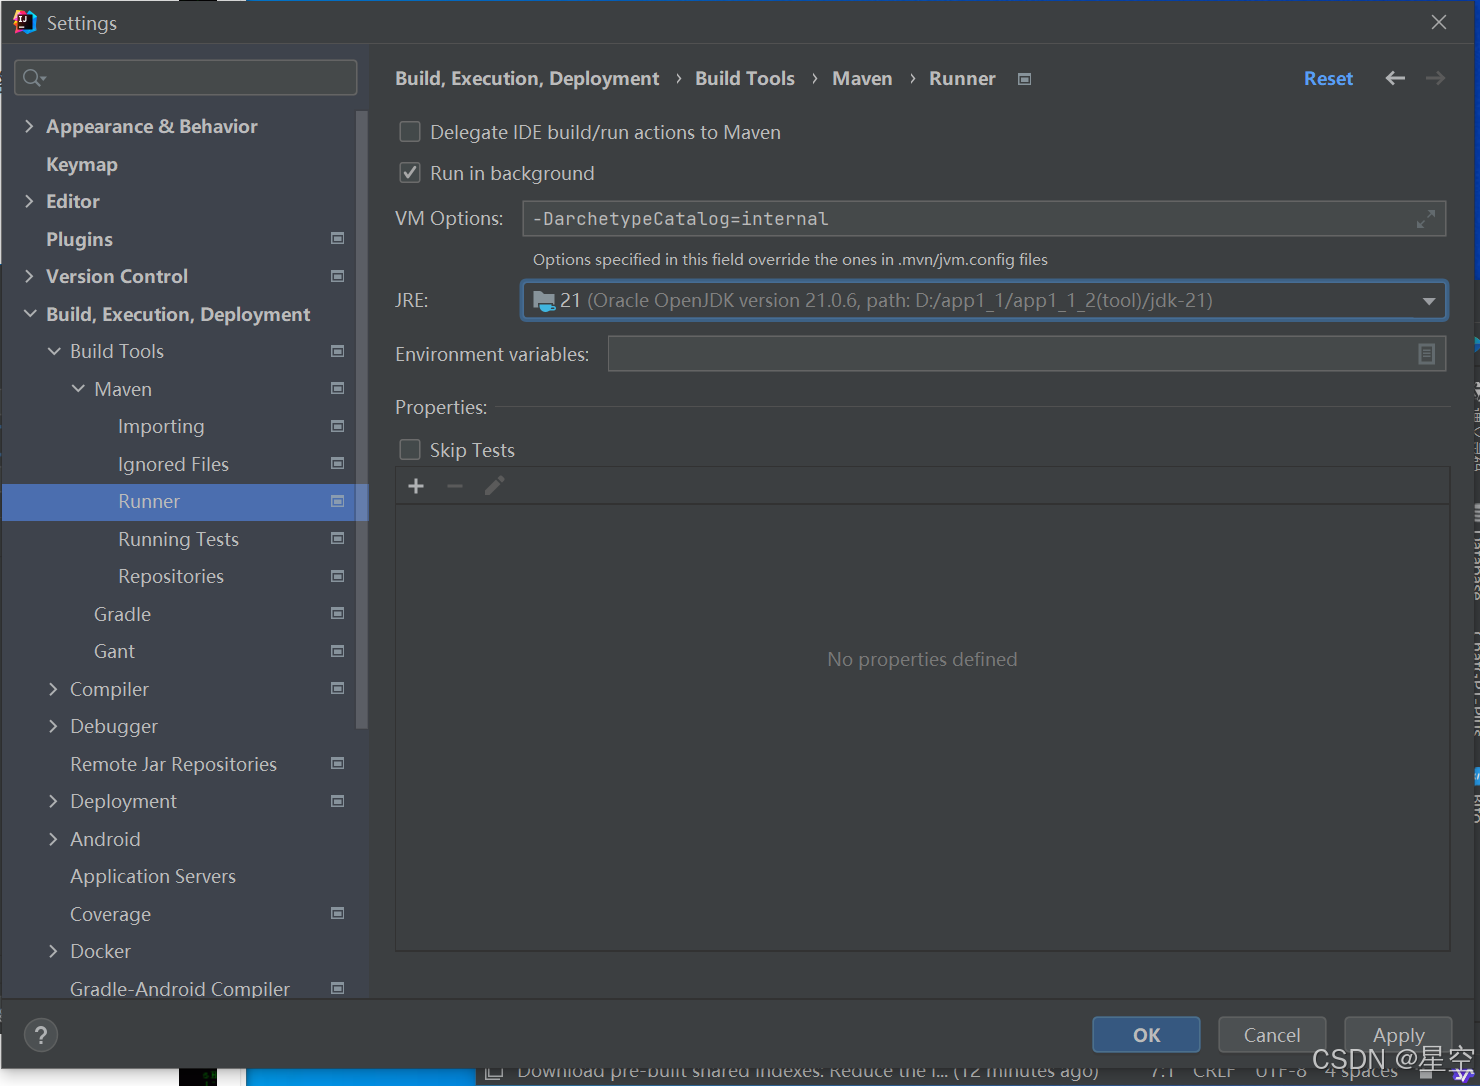The height and width of the screenshot is (1086, 1480).
Task: Open the JRE dropdown list
Action: [1429, 301]
